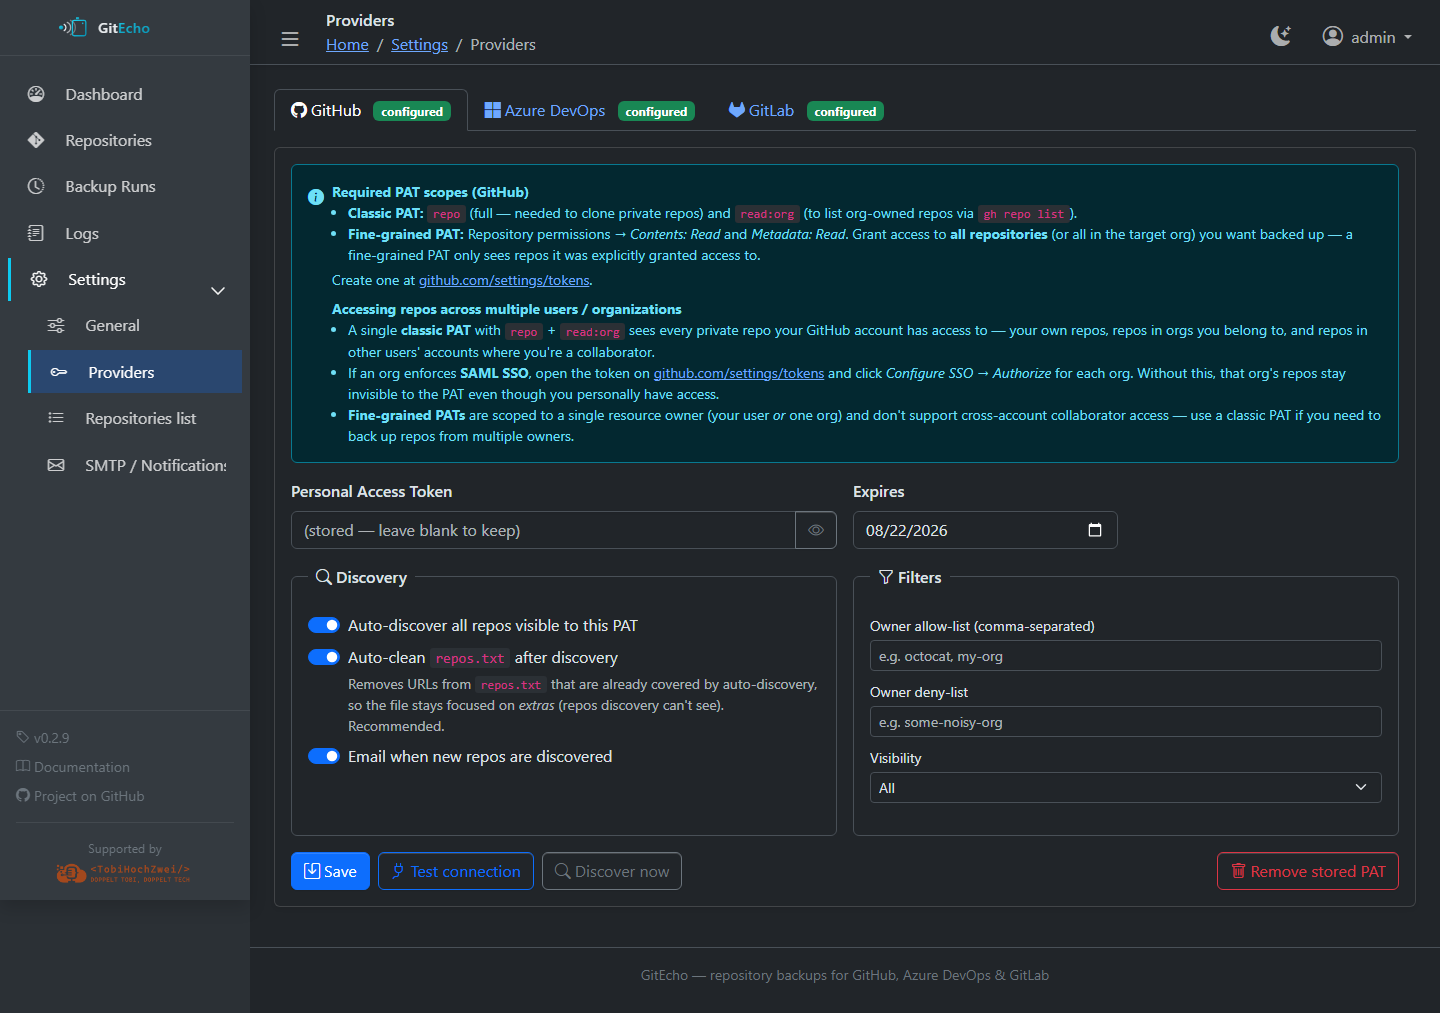Toggle dark mode moon icon
This screenshot has width=1440, height=1013.
click(x=1280, y=37)
